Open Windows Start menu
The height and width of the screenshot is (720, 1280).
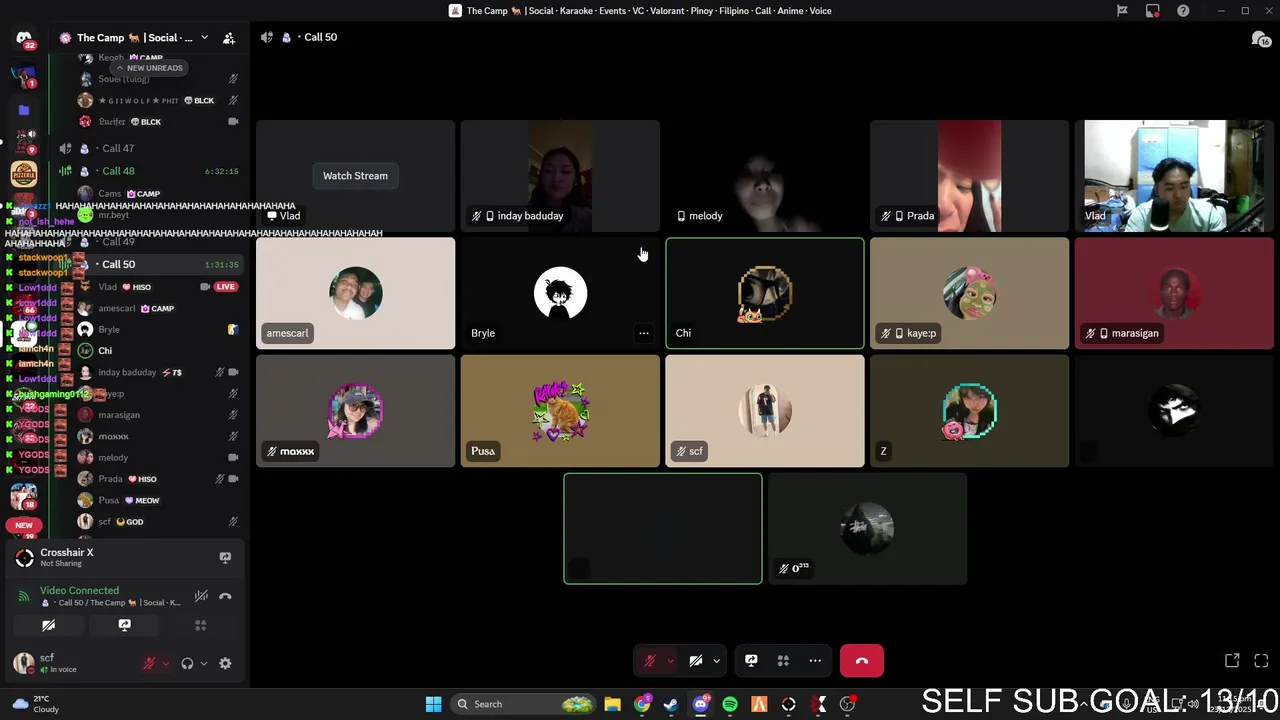point(433,704)
